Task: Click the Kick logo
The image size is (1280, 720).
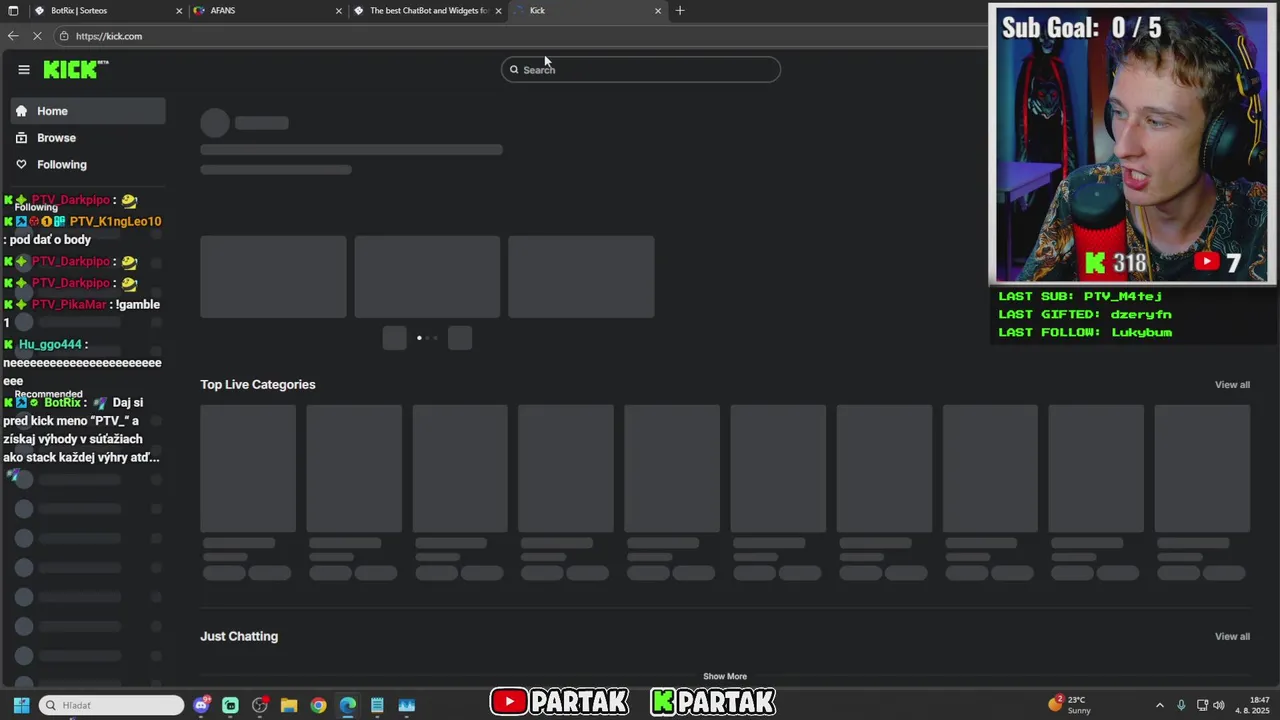Action: (x=76, y=69)
